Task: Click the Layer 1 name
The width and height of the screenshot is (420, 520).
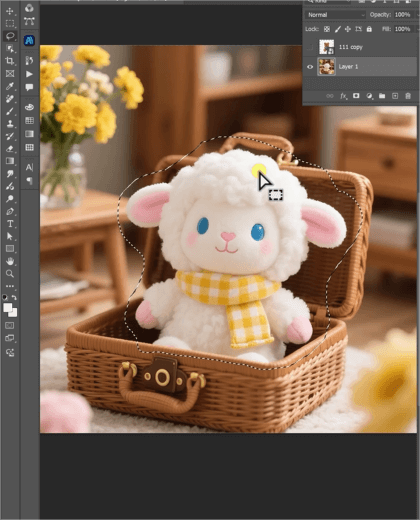Action: tap(348, 67)
